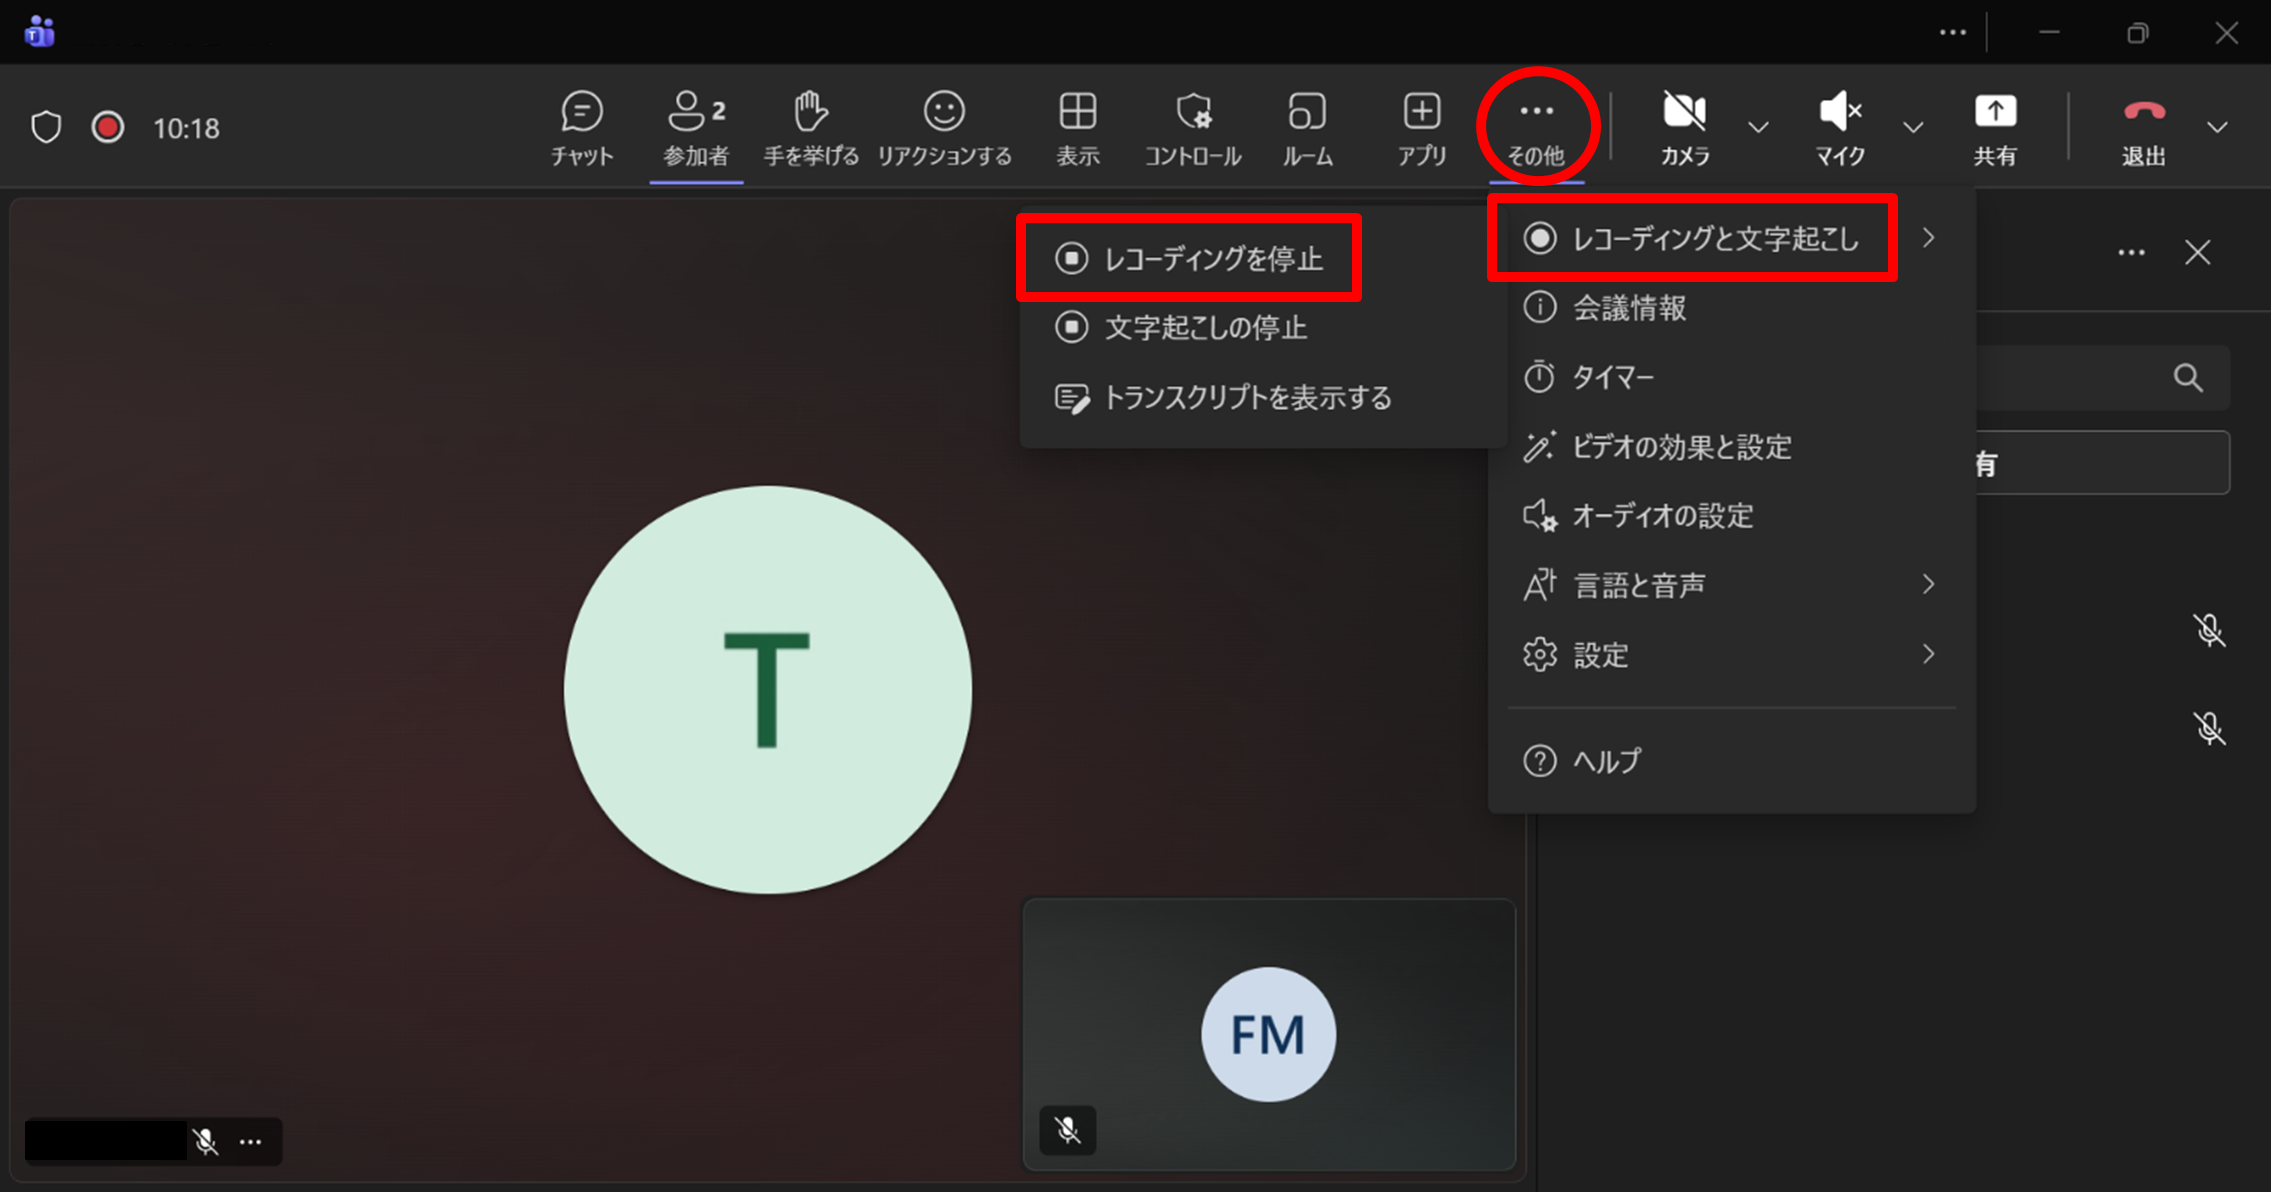Click the FM participant video tile
This screenshot has height=1192, width=2271.
tap(1267, 1034)
